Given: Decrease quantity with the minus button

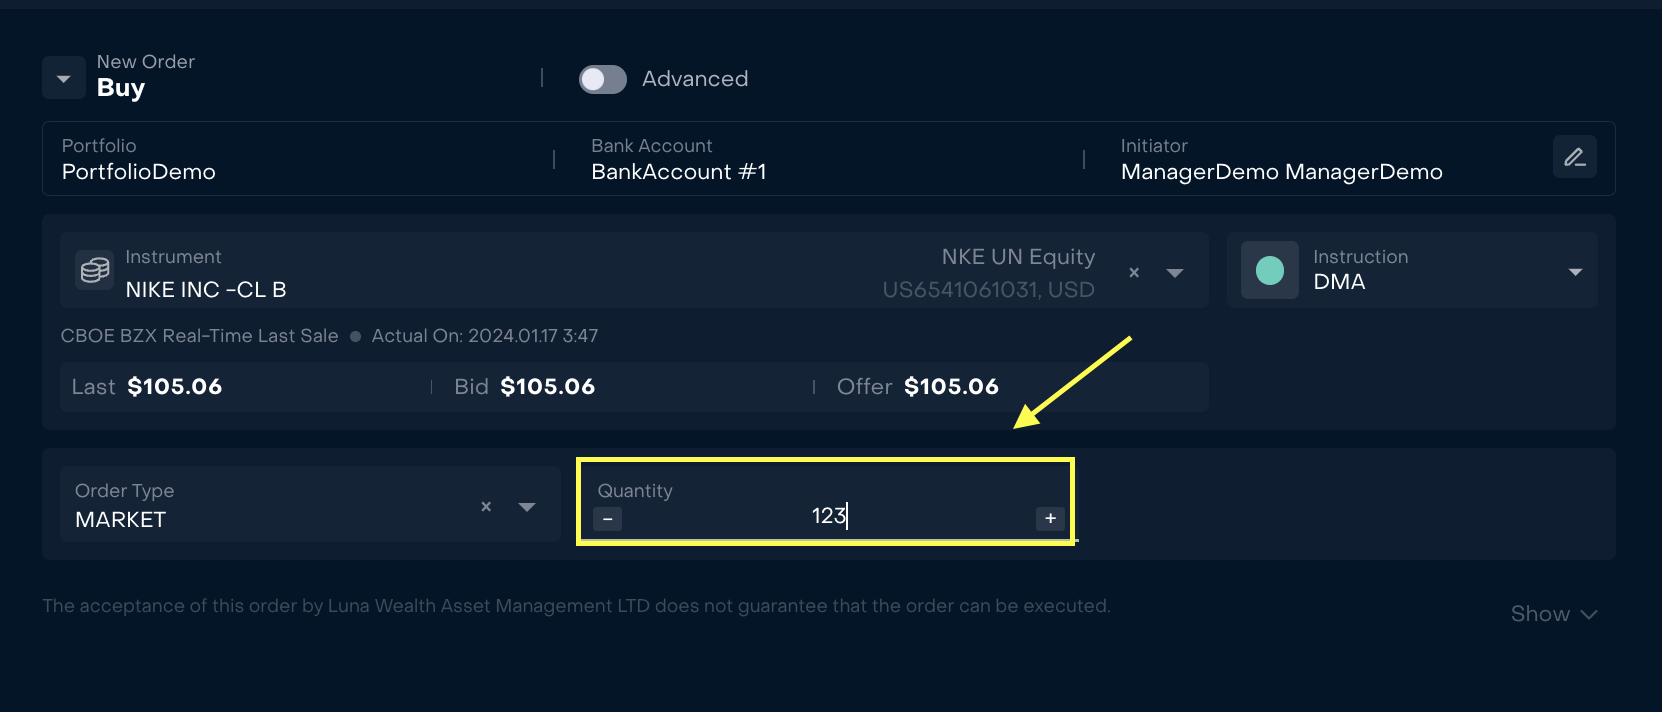Looking at the screenshot, I should (x=607, y=519).
